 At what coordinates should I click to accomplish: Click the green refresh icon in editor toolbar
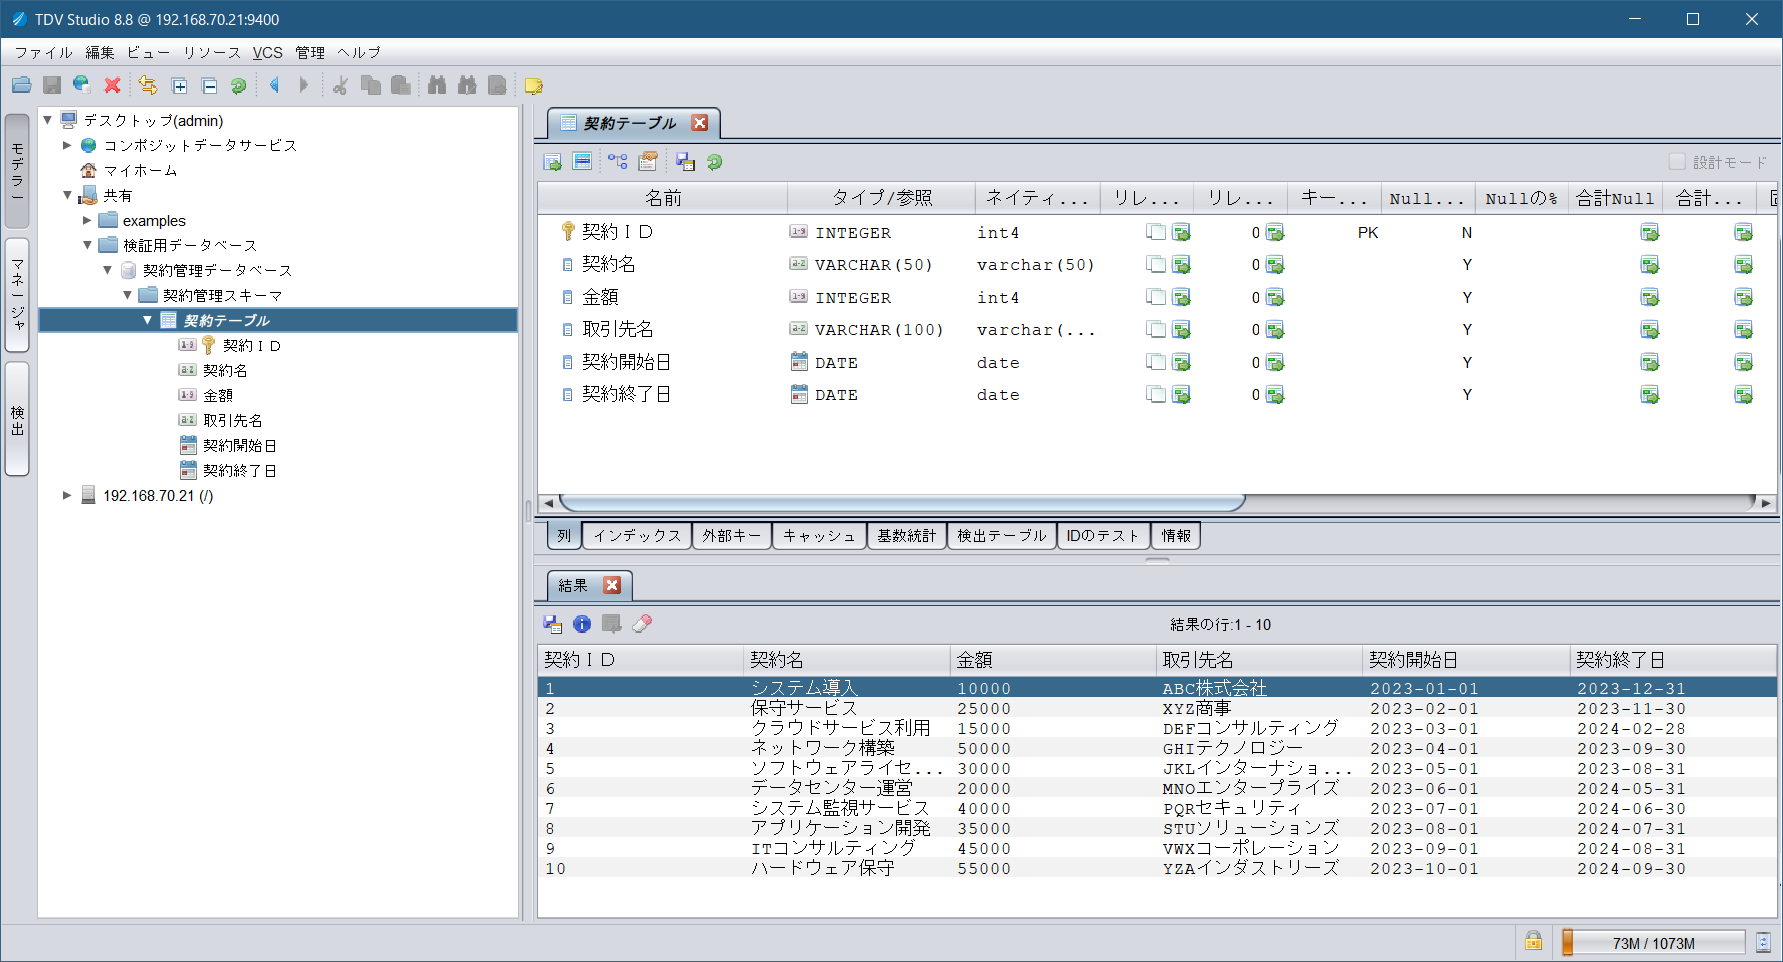[714, 162]
